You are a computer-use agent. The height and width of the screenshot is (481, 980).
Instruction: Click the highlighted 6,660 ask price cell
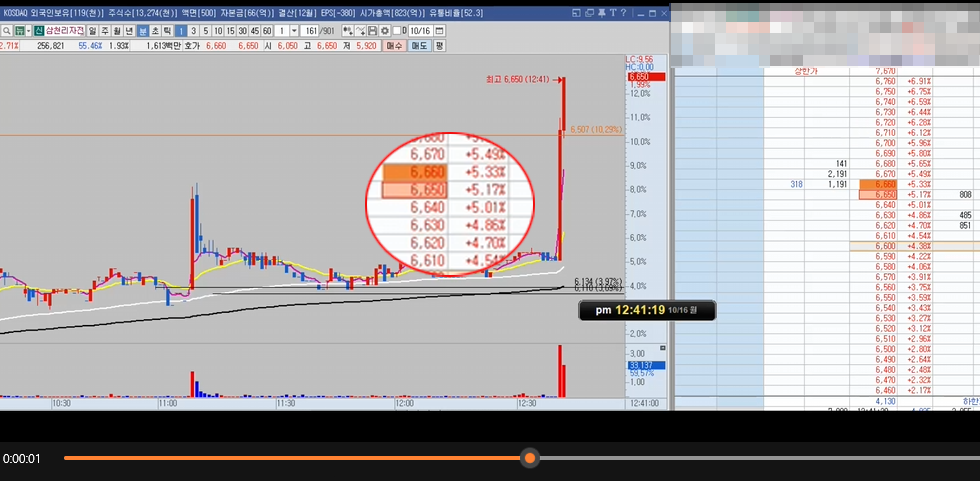pos(878,184)
